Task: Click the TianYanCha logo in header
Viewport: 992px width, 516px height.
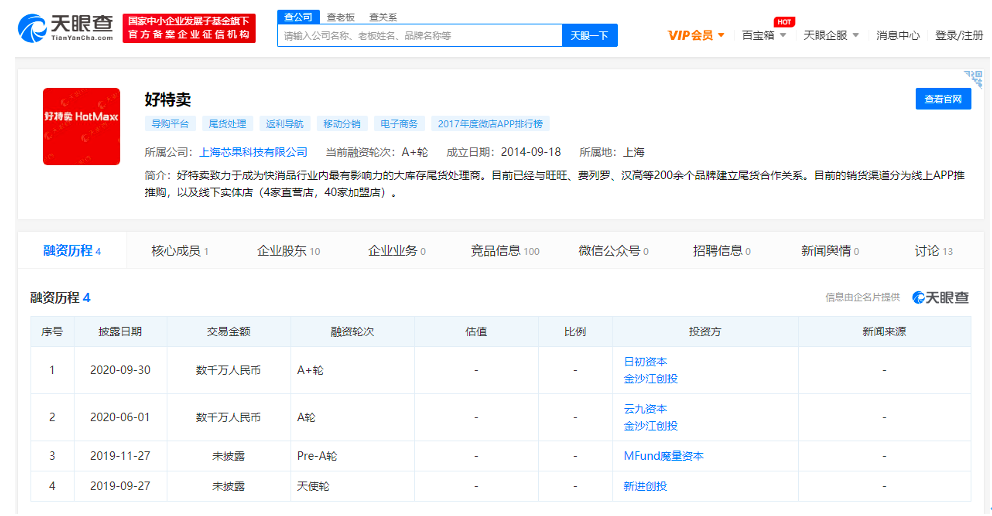Action: point(66,29)
